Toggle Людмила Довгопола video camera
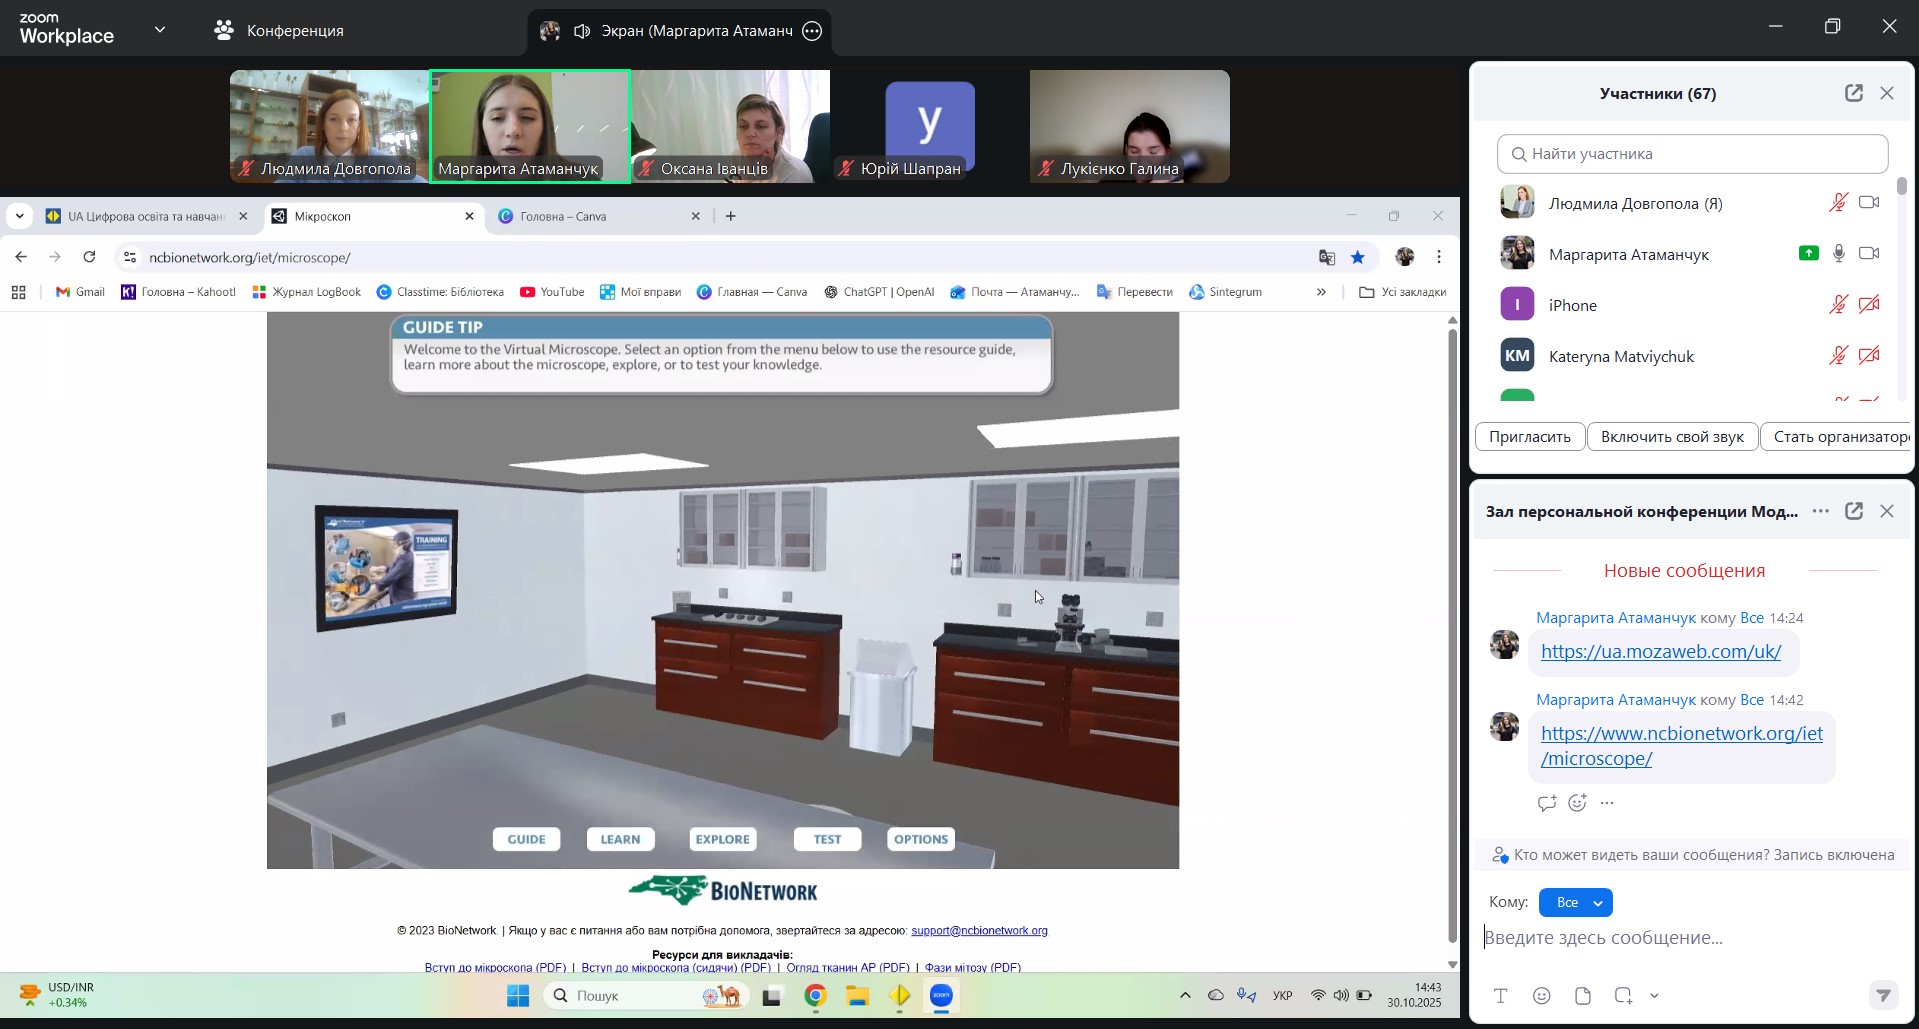 coord(1869,203)
